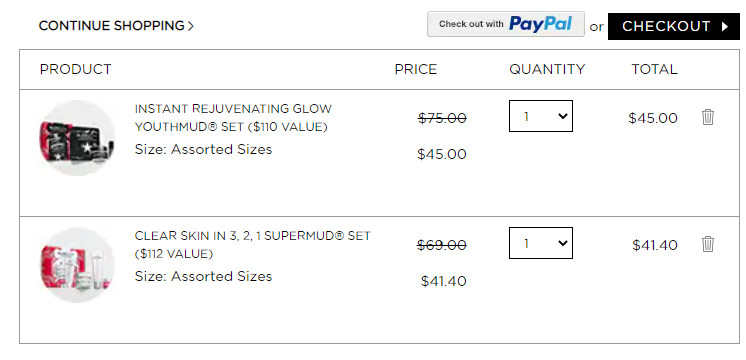This screenshot has height=360, width=746.
Task: Click the Product column header
Action: click(75, 69)
